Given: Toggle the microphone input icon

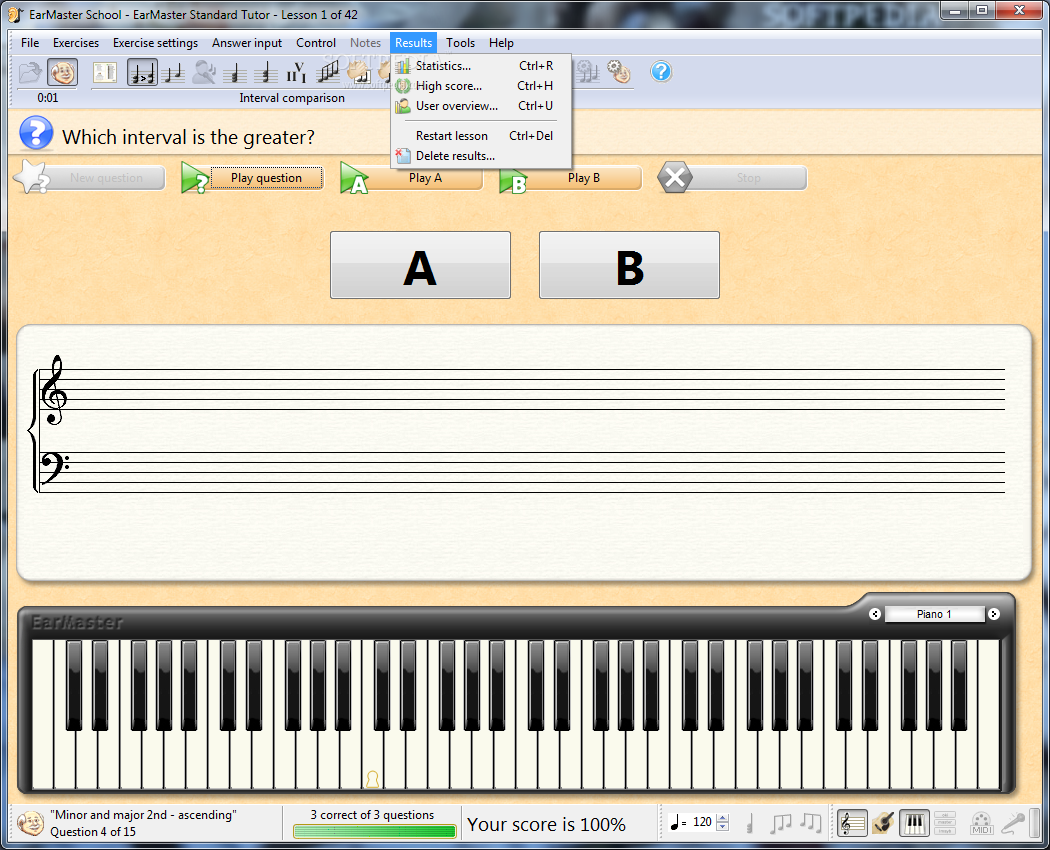Looking at the screenshot, I should tap(1012, 823).
